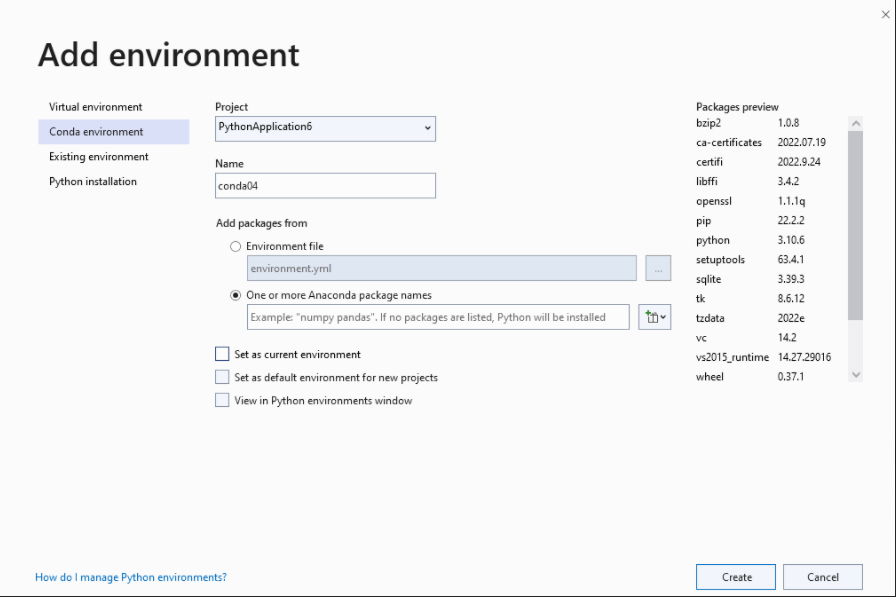Enable Set as current environment
This screenshot has height=597, width=896.
pyautogui.click(x=221, y=353)
